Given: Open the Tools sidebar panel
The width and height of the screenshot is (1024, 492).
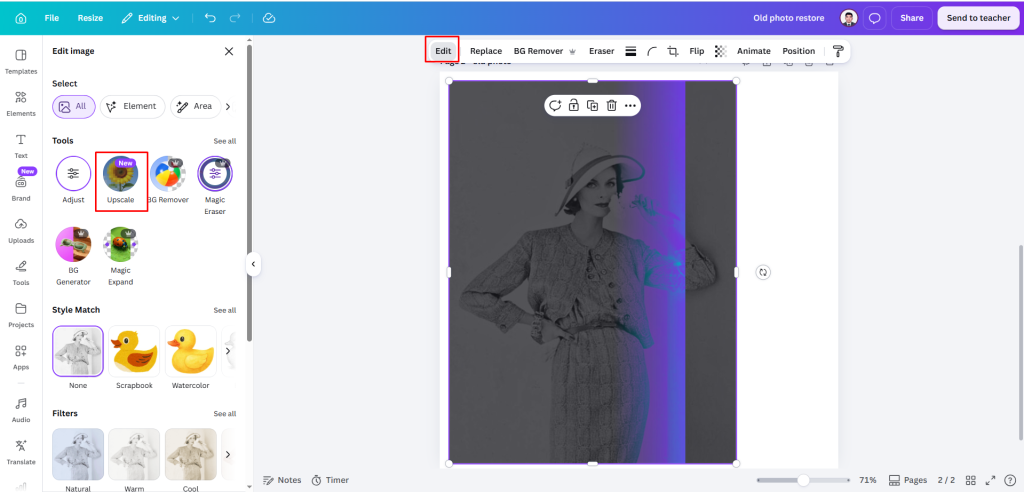Looking at the screenshot, I should (21, 273).
